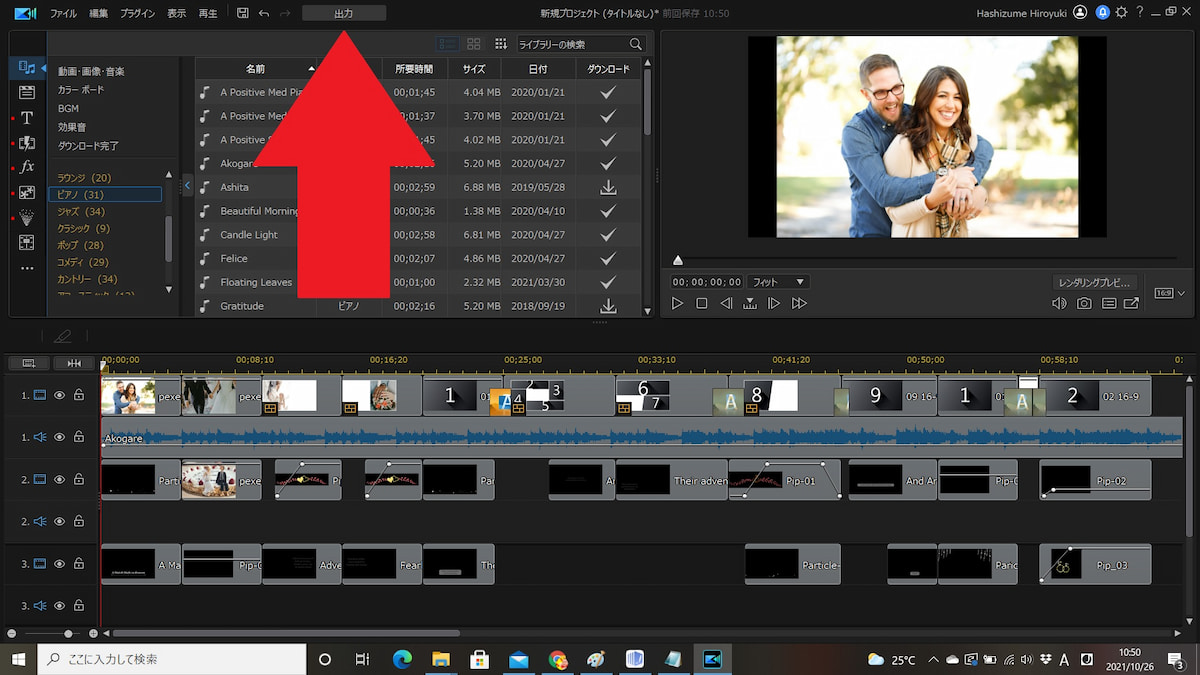The width and height of the screenshot is (1200, 675).
Task: Open the Title room (T icon)
Action: coord(27,118)
